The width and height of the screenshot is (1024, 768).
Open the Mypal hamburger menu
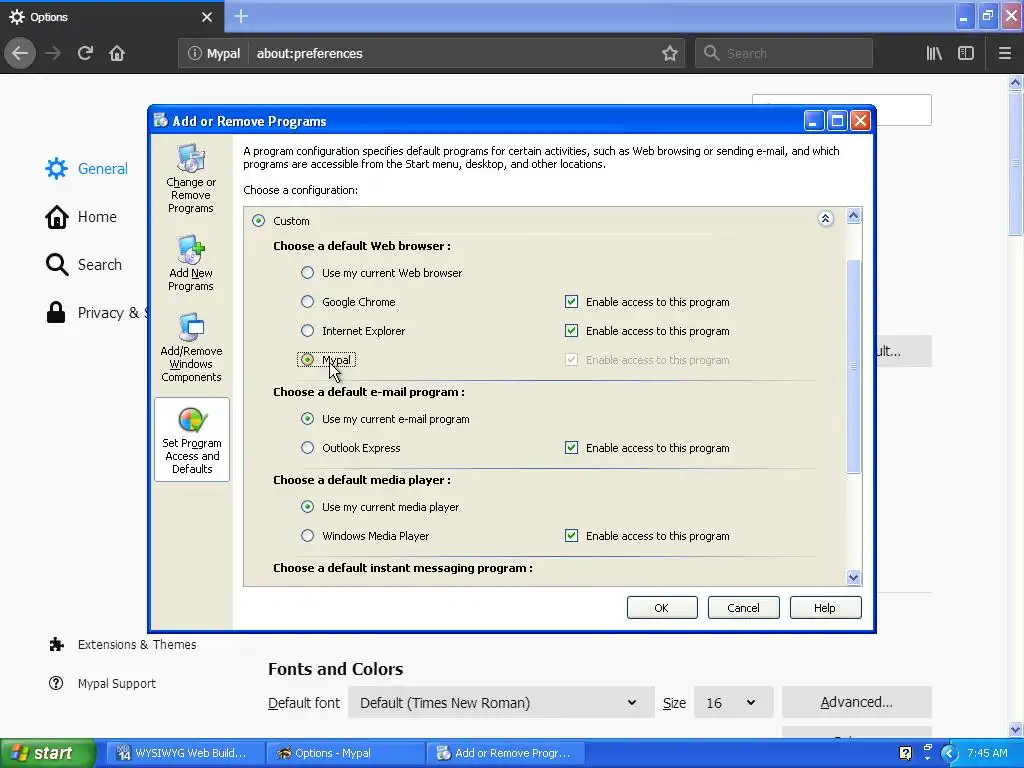point(1004,54)
